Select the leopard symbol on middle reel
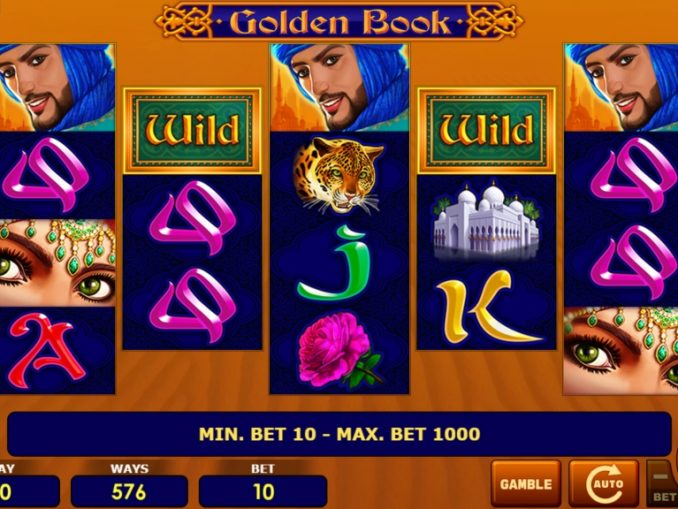This screenshot has width=678, height=509. tap(339, 175)
